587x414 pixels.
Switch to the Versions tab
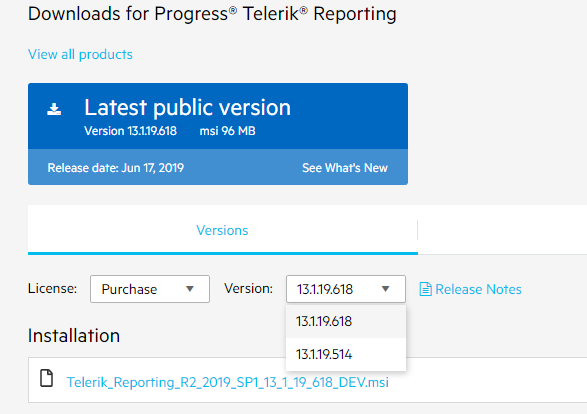coord(222,230)
